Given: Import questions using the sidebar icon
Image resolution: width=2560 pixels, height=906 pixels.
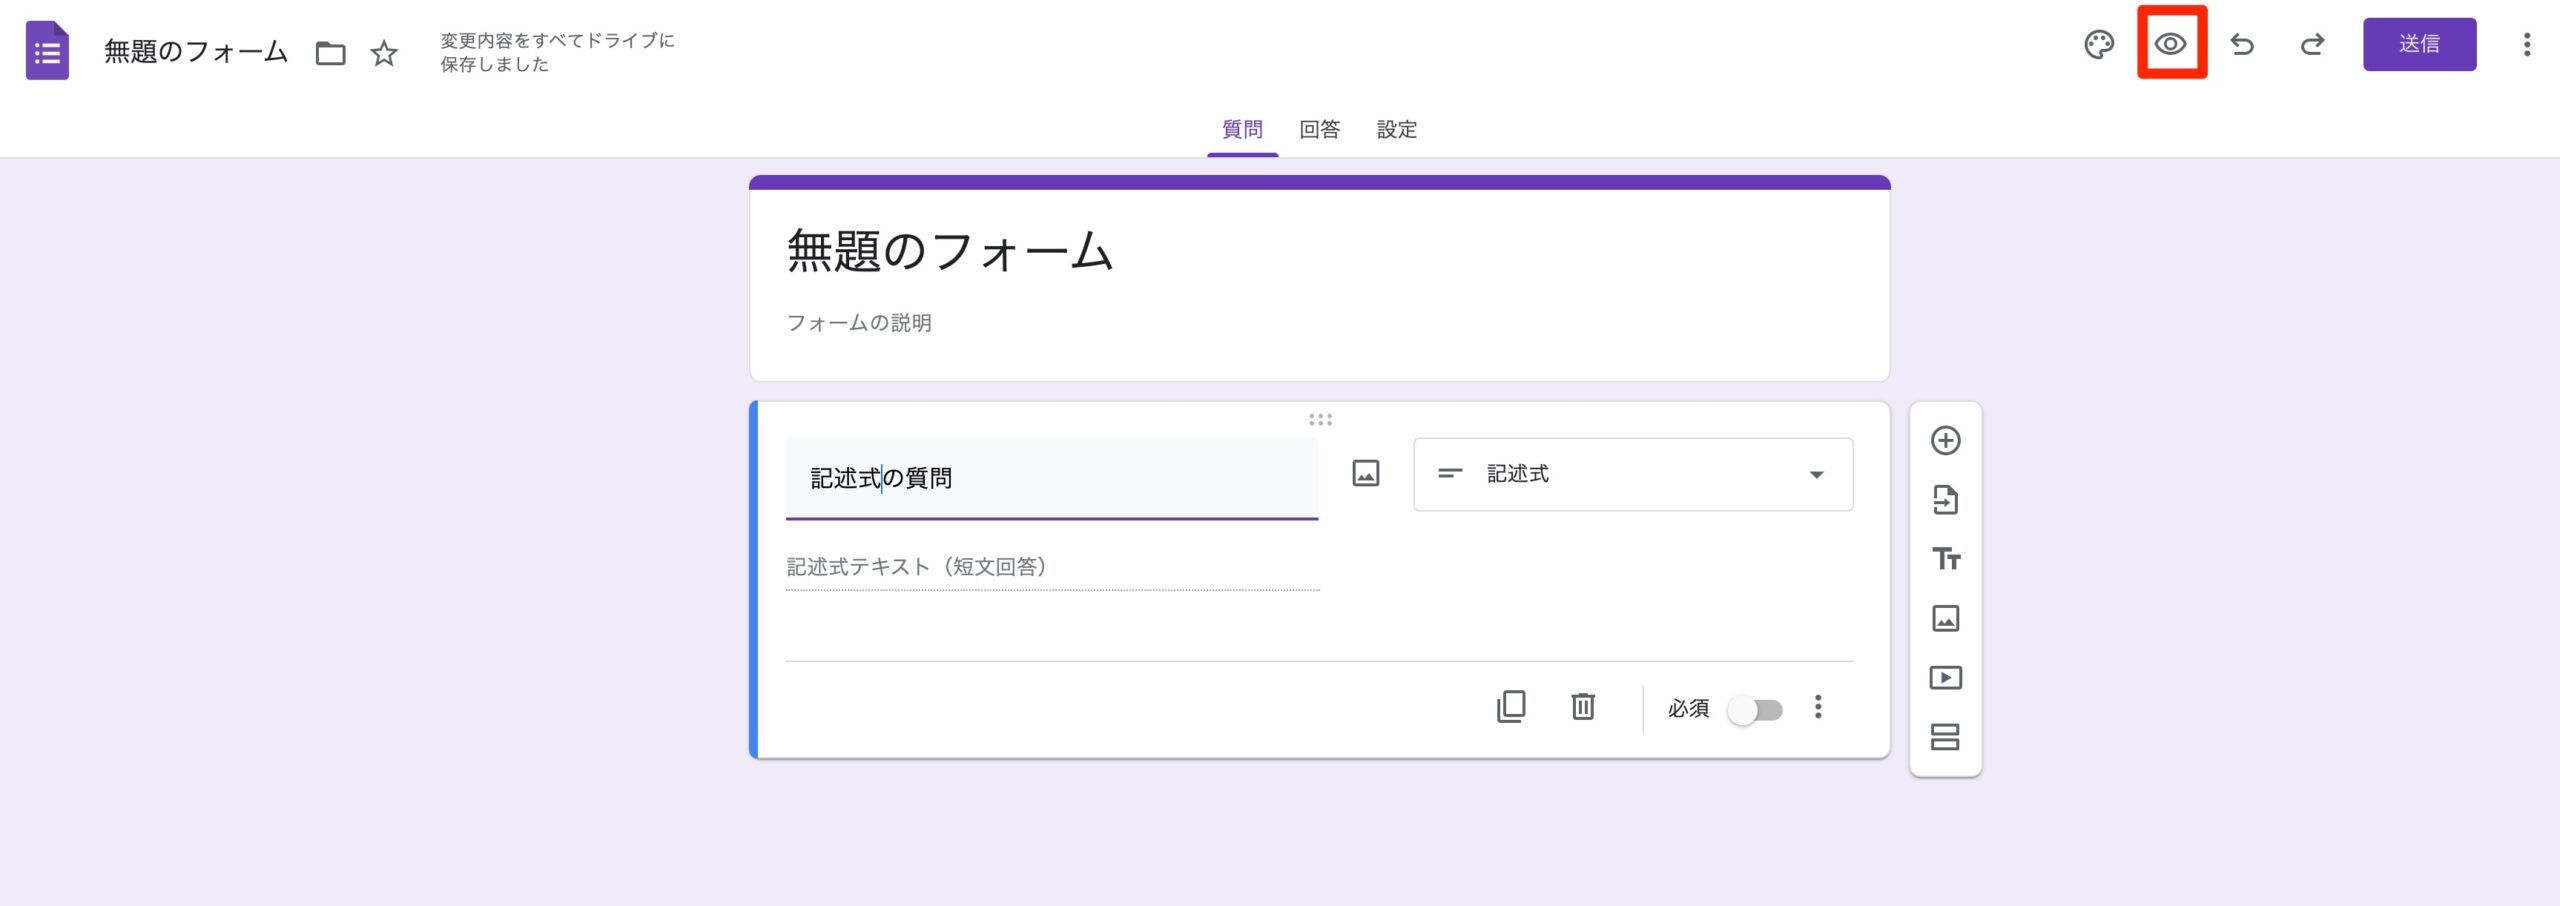Looking at the screenshot, I should coord(1946,501).
